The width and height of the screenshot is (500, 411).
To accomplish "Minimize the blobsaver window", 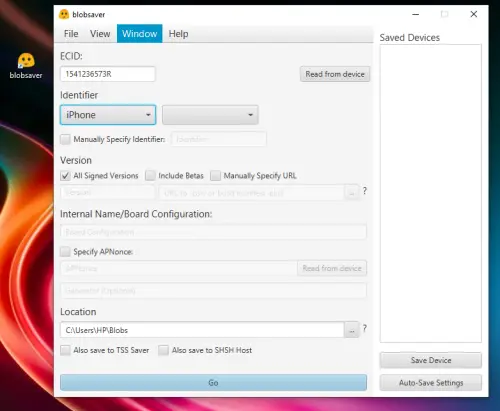I will point(416,14).
